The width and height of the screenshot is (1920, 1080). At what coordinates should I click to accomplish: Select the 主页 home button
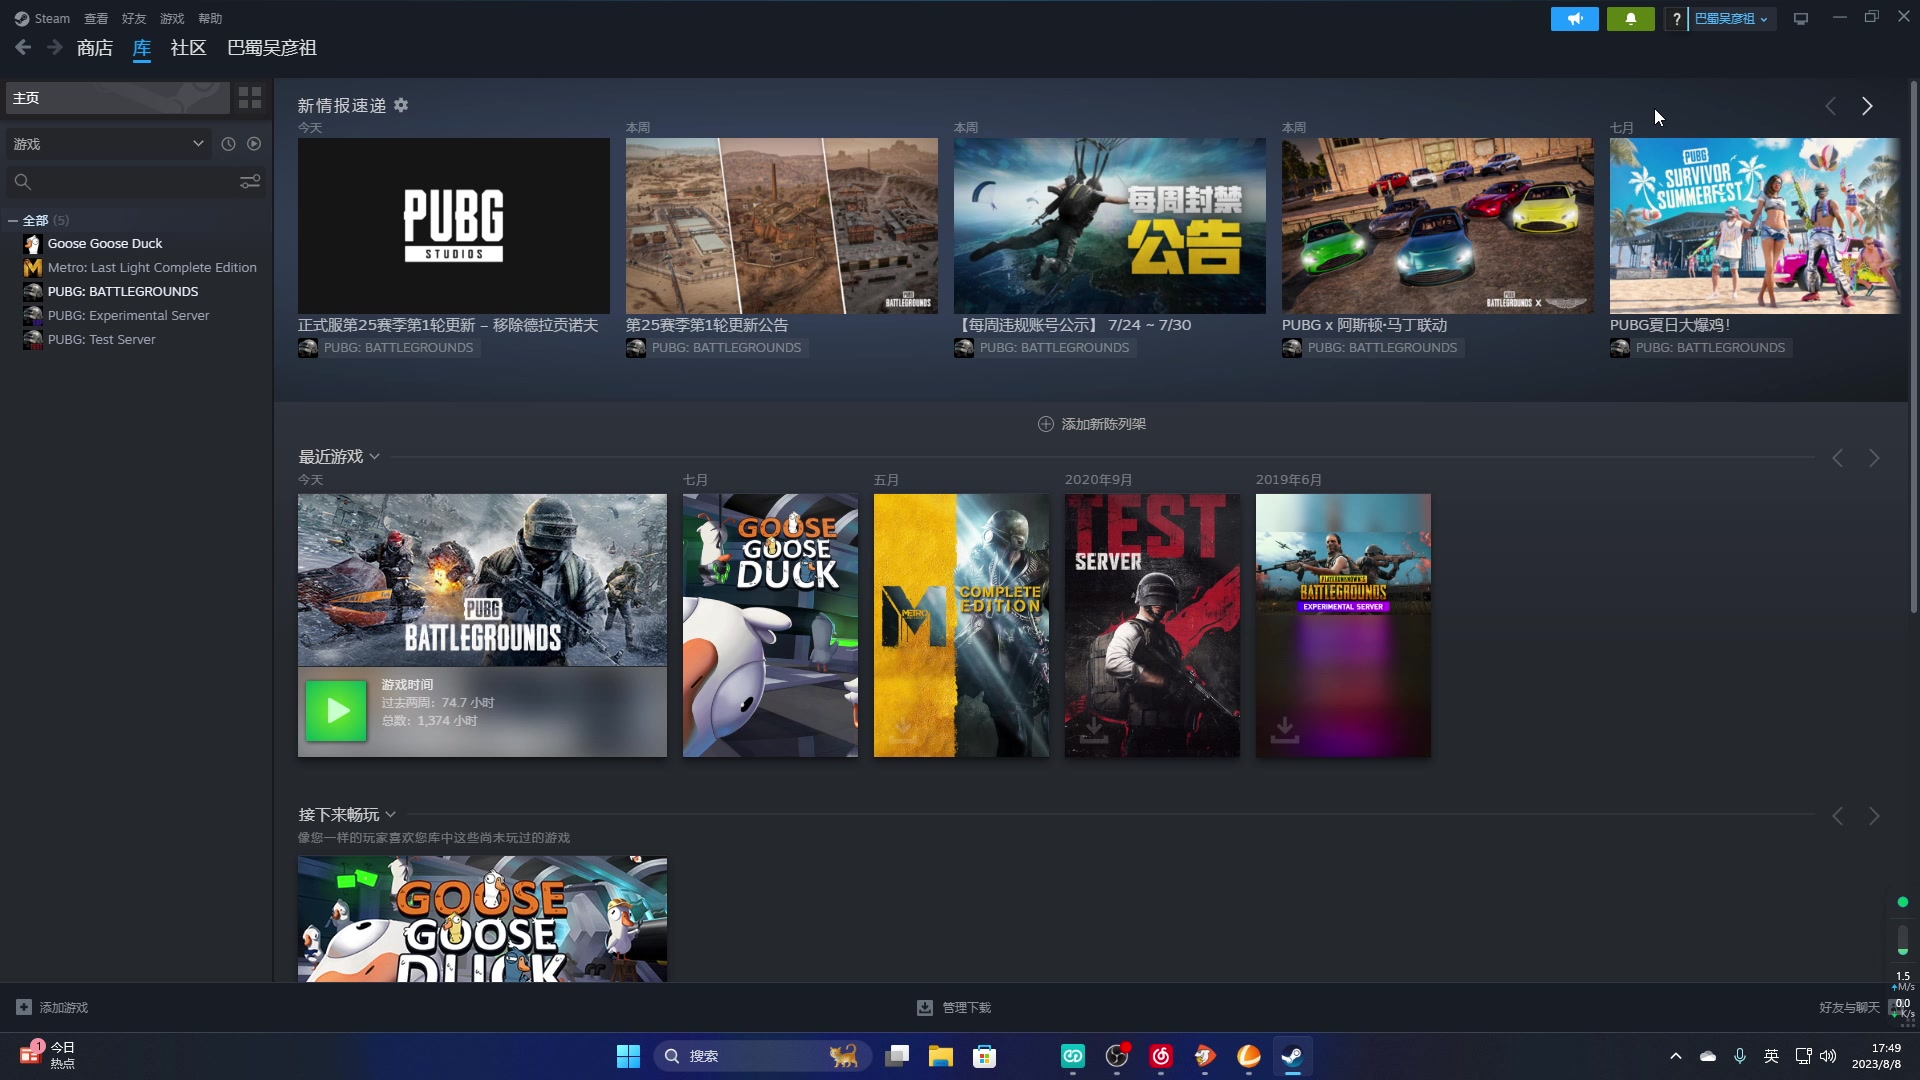click(x=118, y=97)
